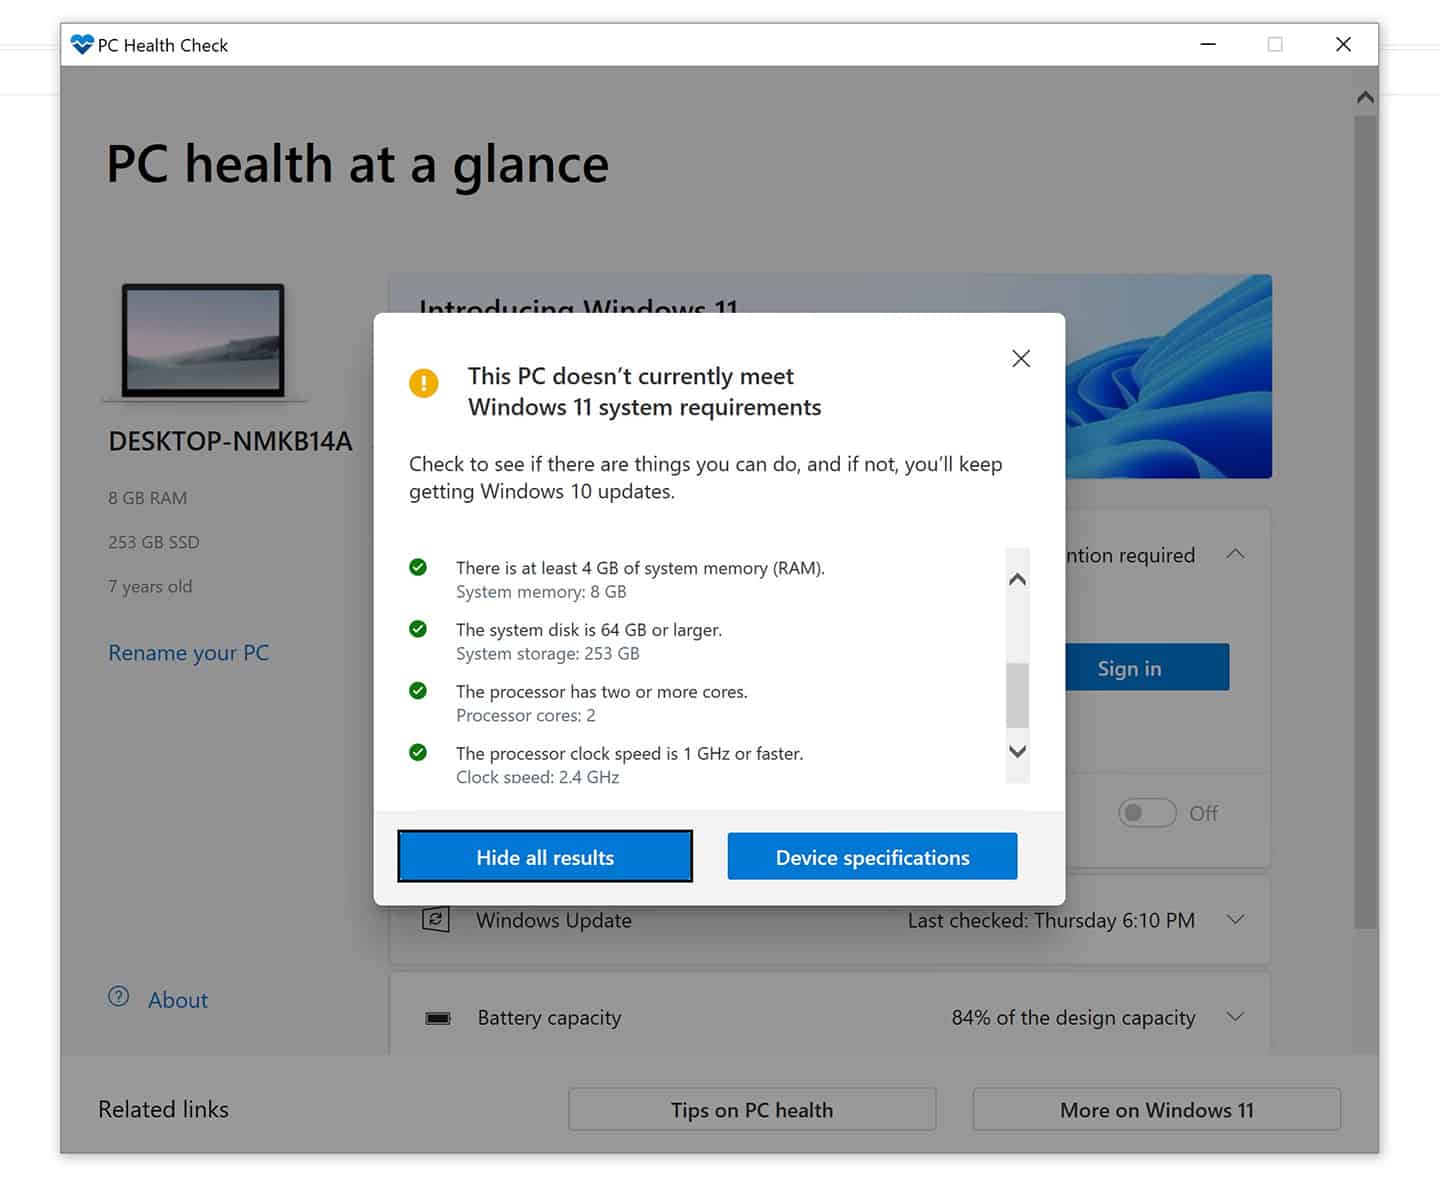Open Device specifications

point(872,857)
